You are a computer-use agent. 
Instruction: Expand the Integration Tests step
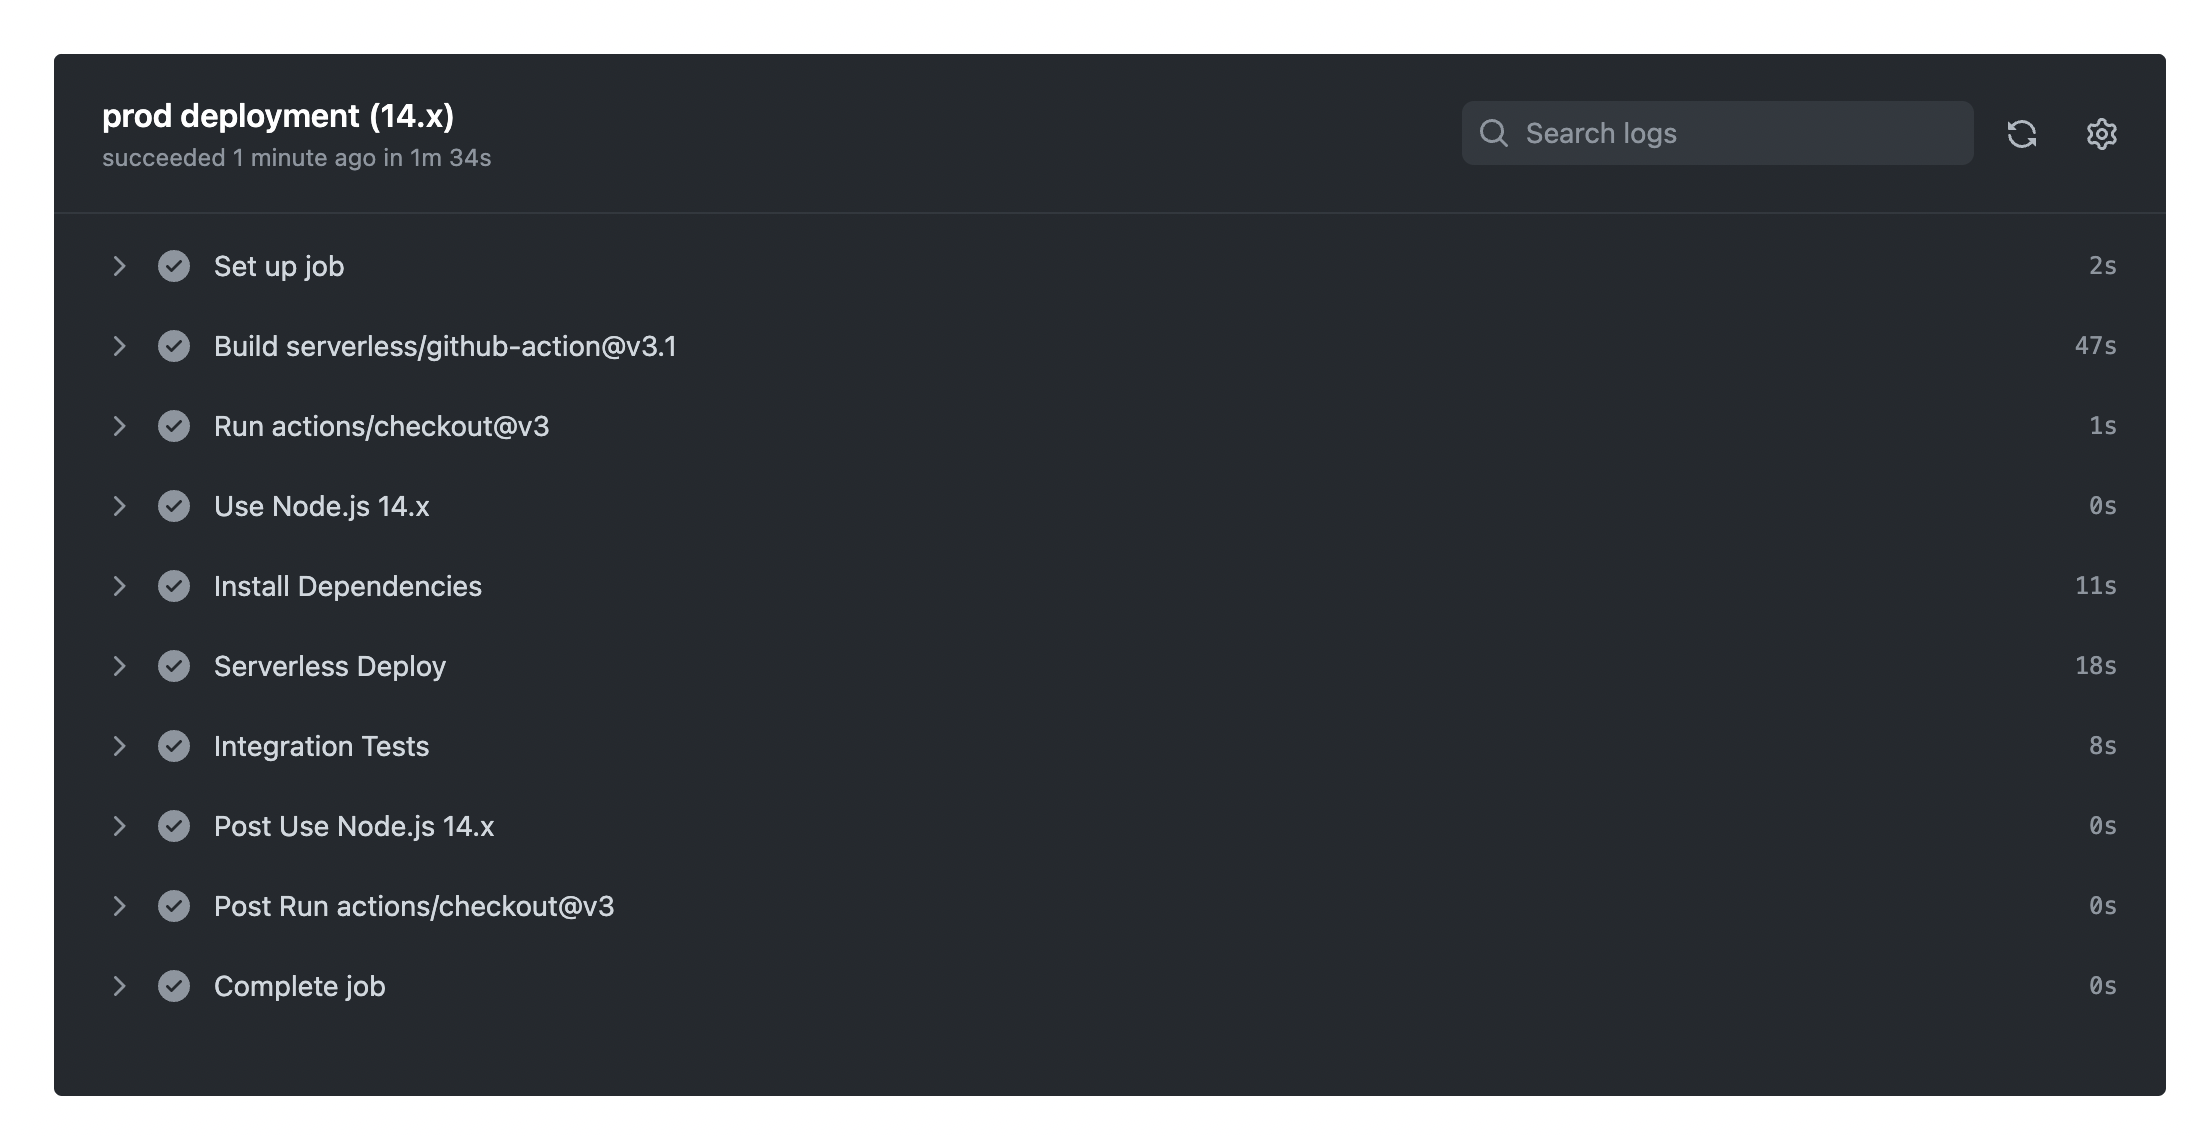pyautogui.click(x=120, y=746)
